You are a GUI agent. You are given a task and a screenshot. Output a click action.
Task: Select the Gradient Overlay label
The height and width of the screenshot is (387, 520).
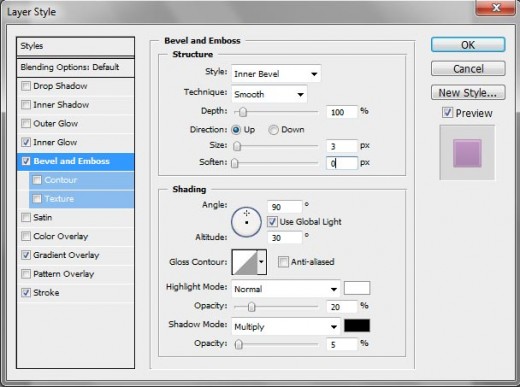point(66,255)
